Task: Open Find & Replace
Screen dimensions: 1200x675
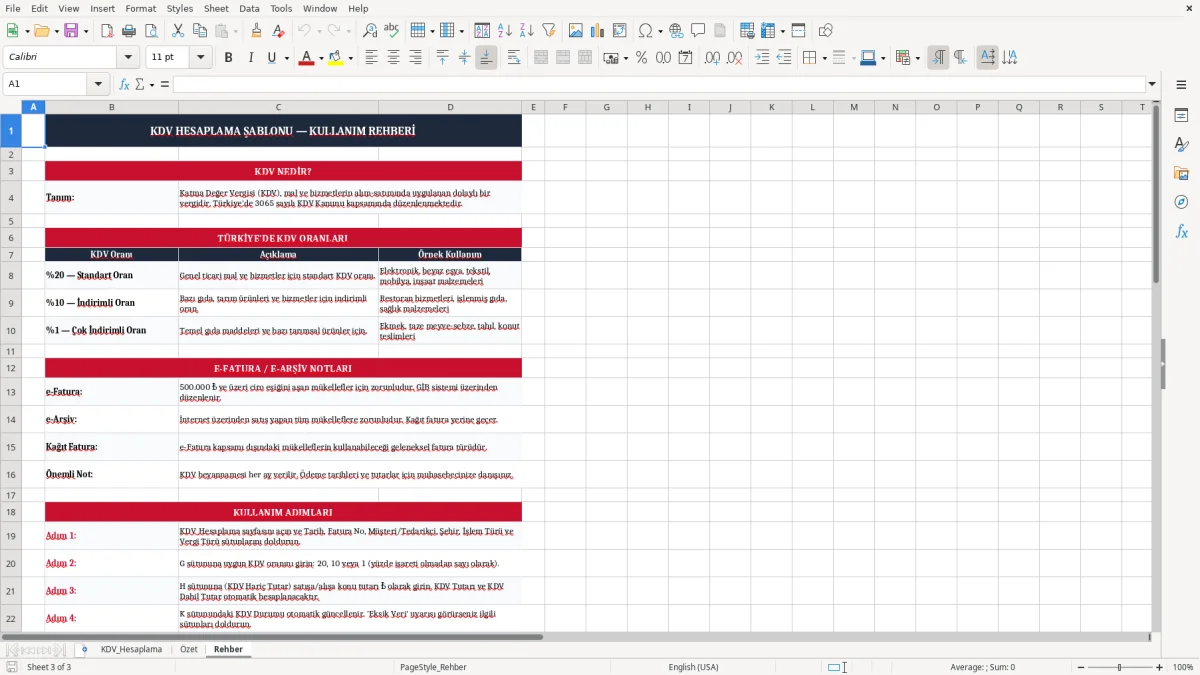Action: coord(370,31)
